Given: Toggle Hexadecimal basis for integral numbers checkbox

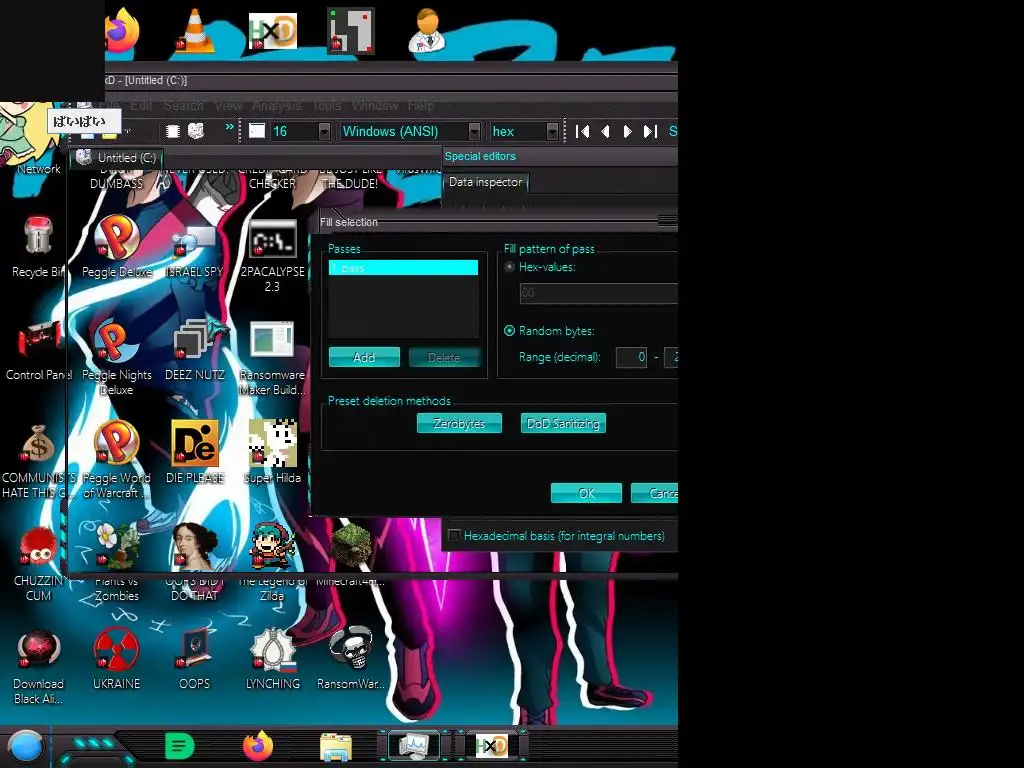Looking at the screenshot, I should pos(455,536).
